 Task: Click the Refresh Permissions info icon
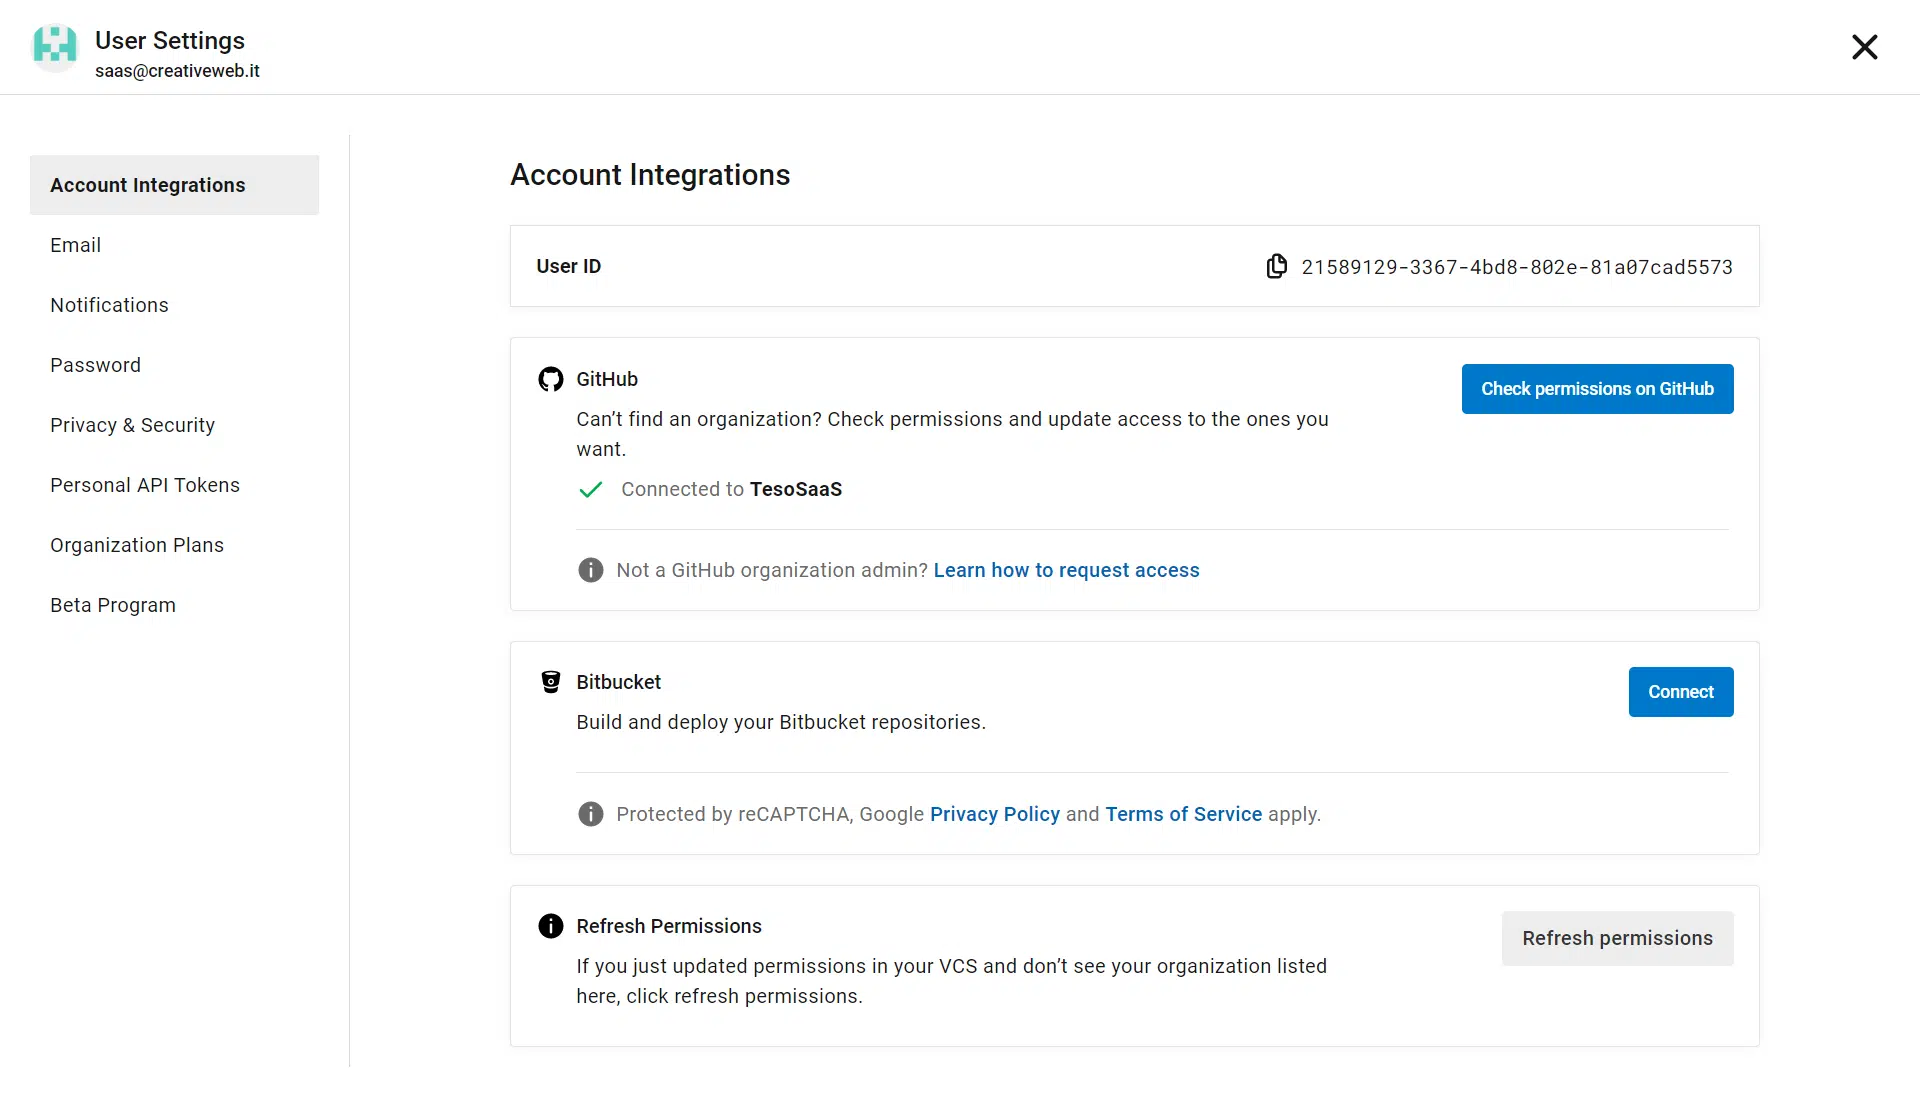tap(550, 926)
